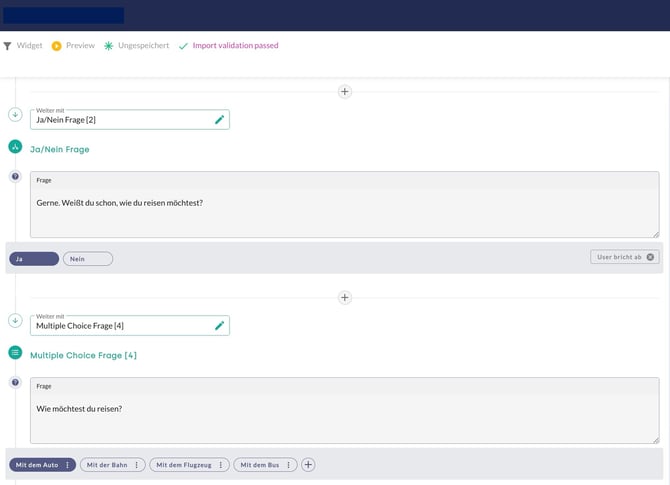The height and width of the screenshot is (485, 670).
Task: Click pencil icon in Ja/Nein Frage field
Action: [219, 120]
